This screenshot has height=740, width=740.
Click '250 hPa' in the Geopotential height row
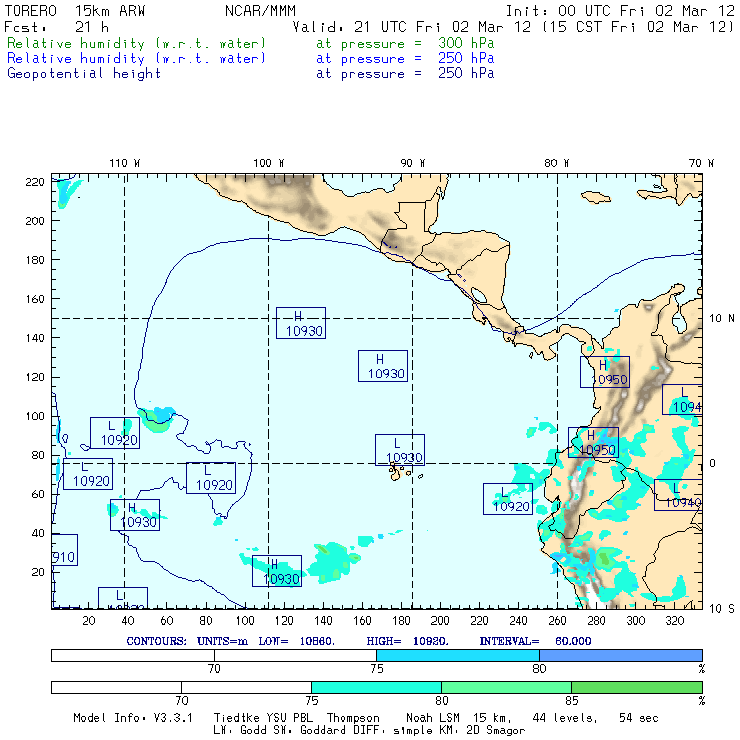(466, 73)
